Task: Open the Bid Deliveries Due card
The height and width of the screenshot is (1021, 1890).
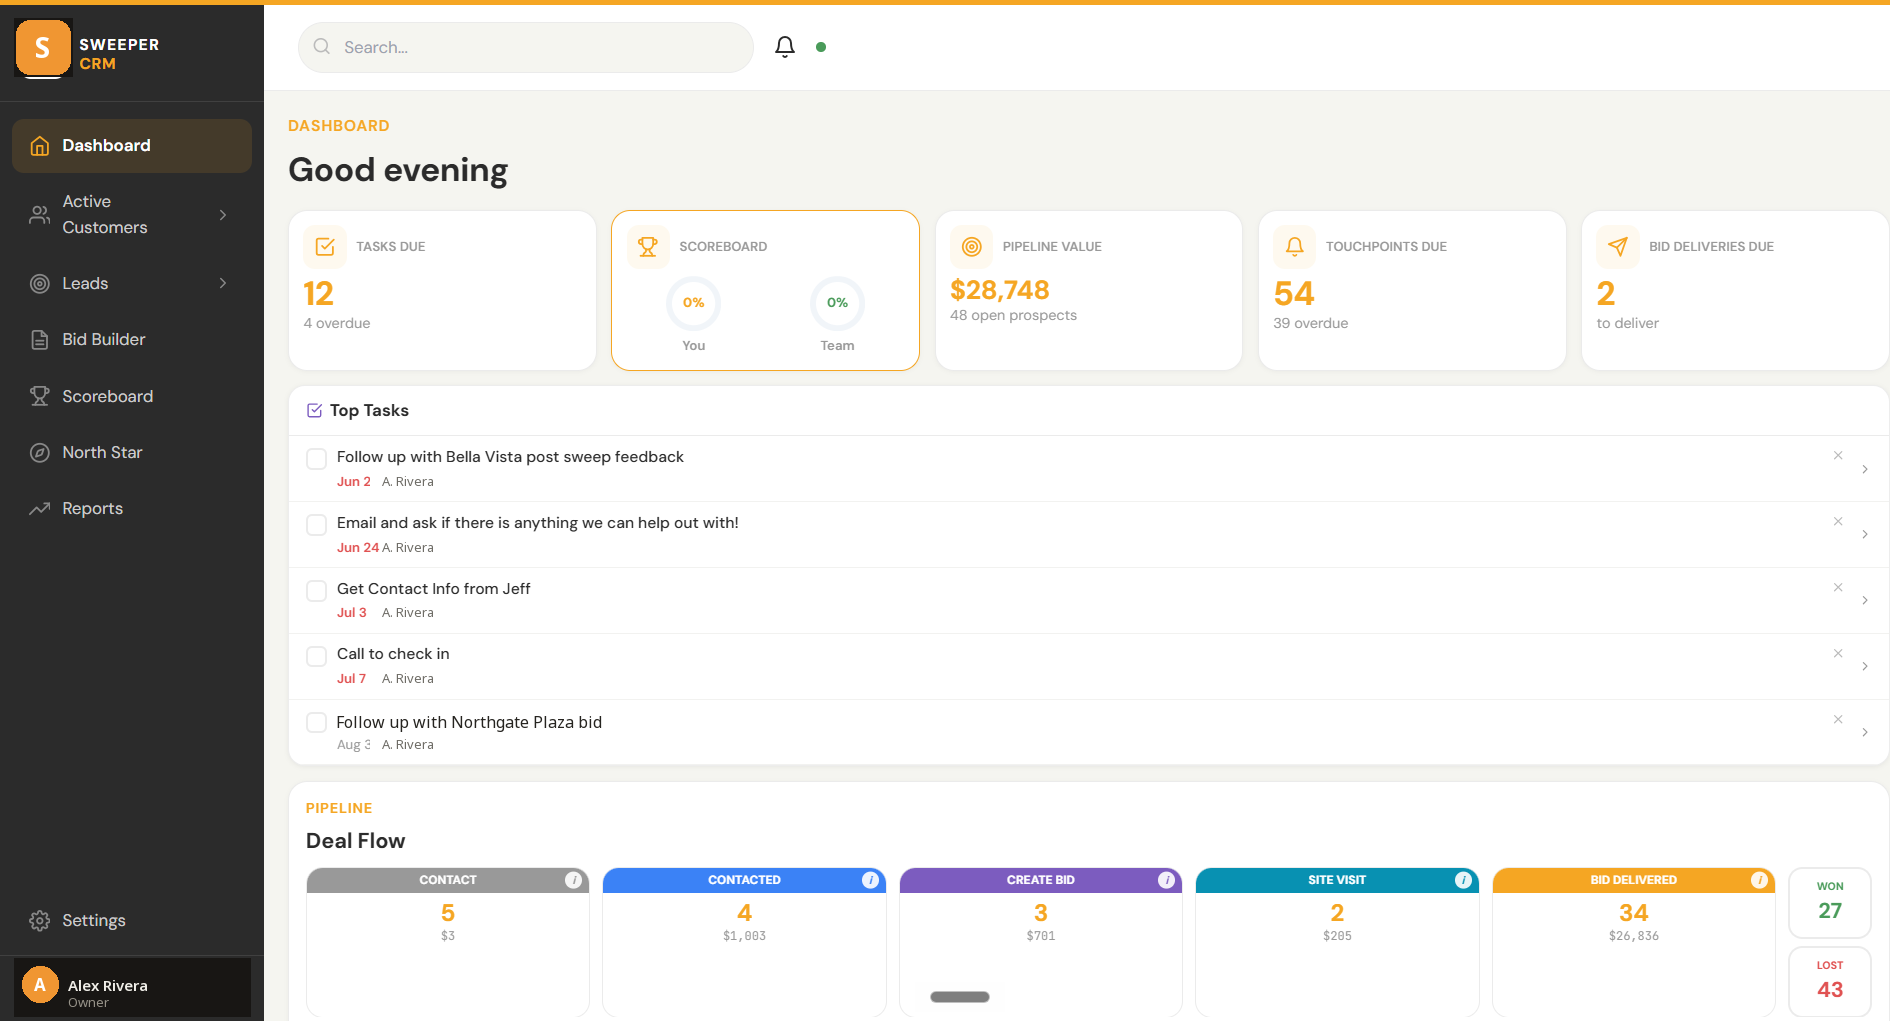Action: 1735,290
